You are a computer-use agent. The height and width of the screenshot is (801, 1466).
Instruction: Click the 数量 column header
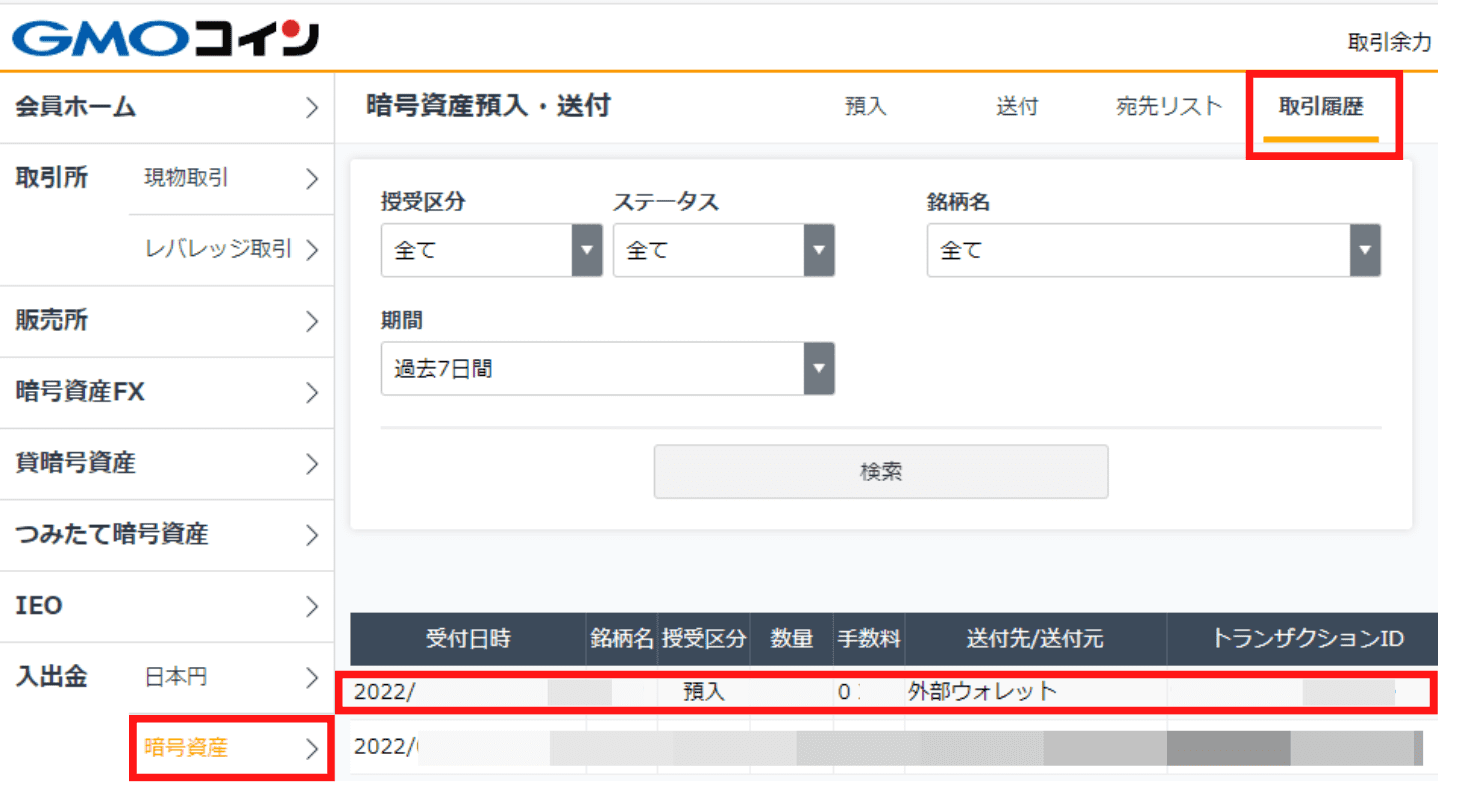[791, 639]
